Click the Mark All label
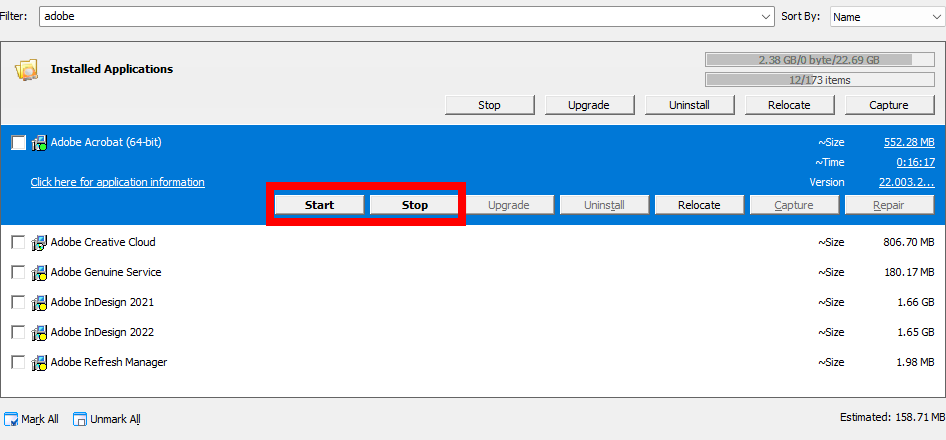 [x=40, y=419]
